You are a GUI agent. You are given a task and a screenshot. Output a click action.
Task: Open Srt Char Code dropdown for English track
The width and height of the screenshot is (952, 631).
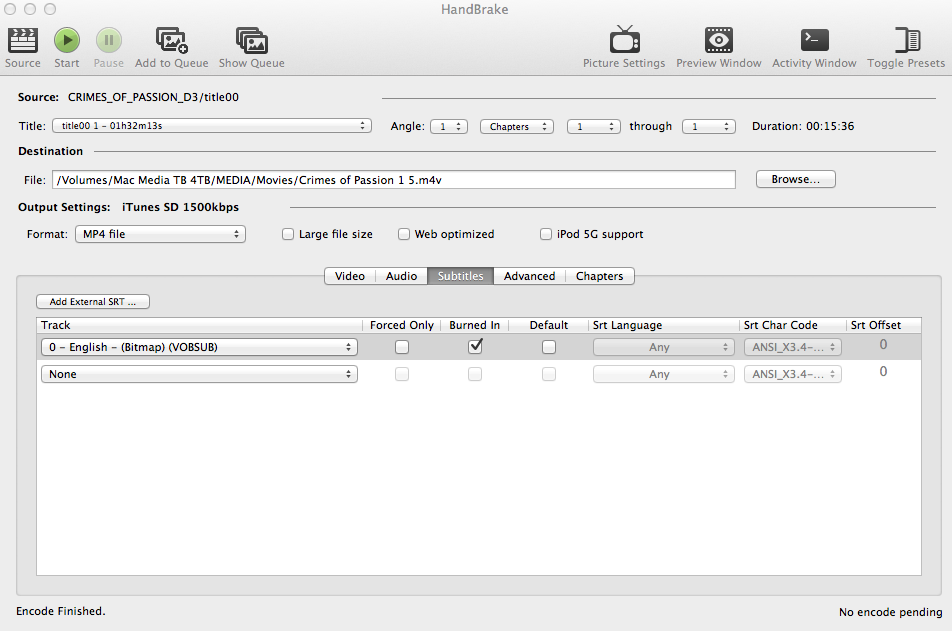(793, 347)
